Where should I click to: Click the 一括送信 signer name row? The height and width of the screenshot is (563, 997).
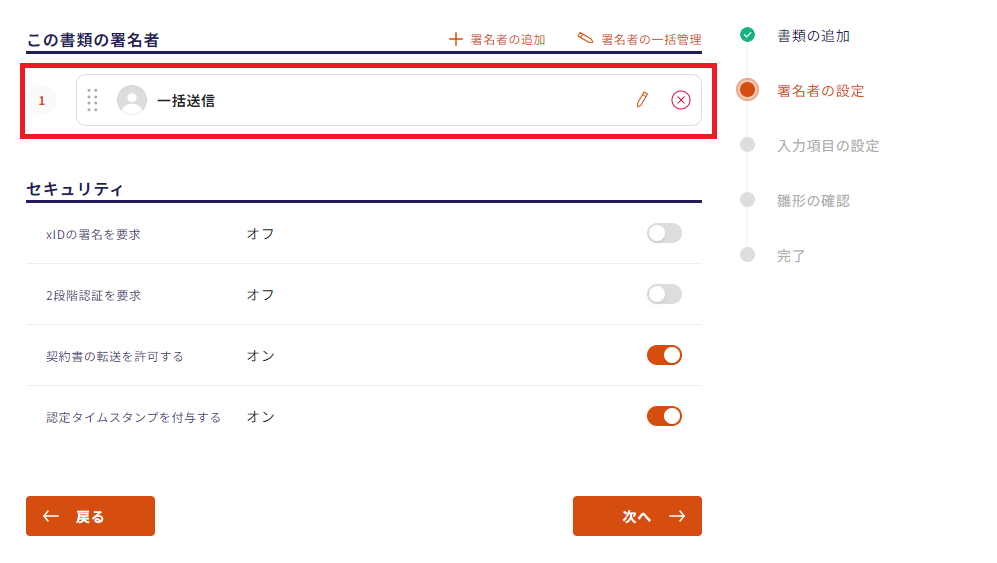point(380,100)
